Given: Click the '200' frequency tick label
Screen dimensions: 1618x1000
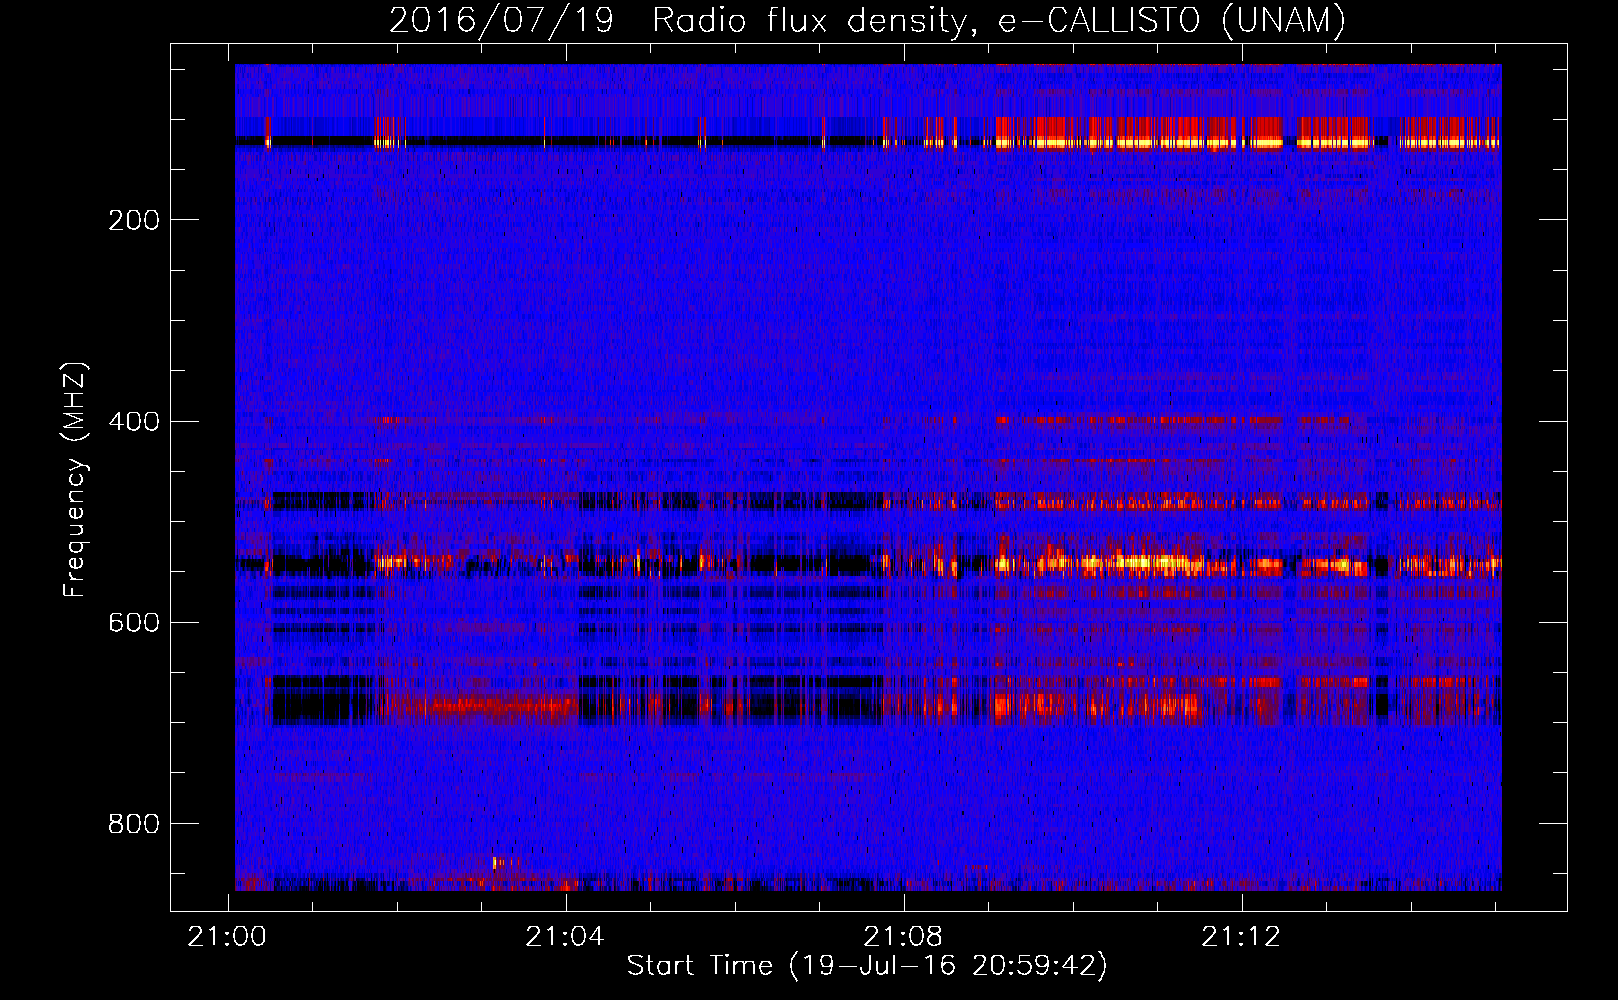Looking at the screenshot, I should point(134,220).
